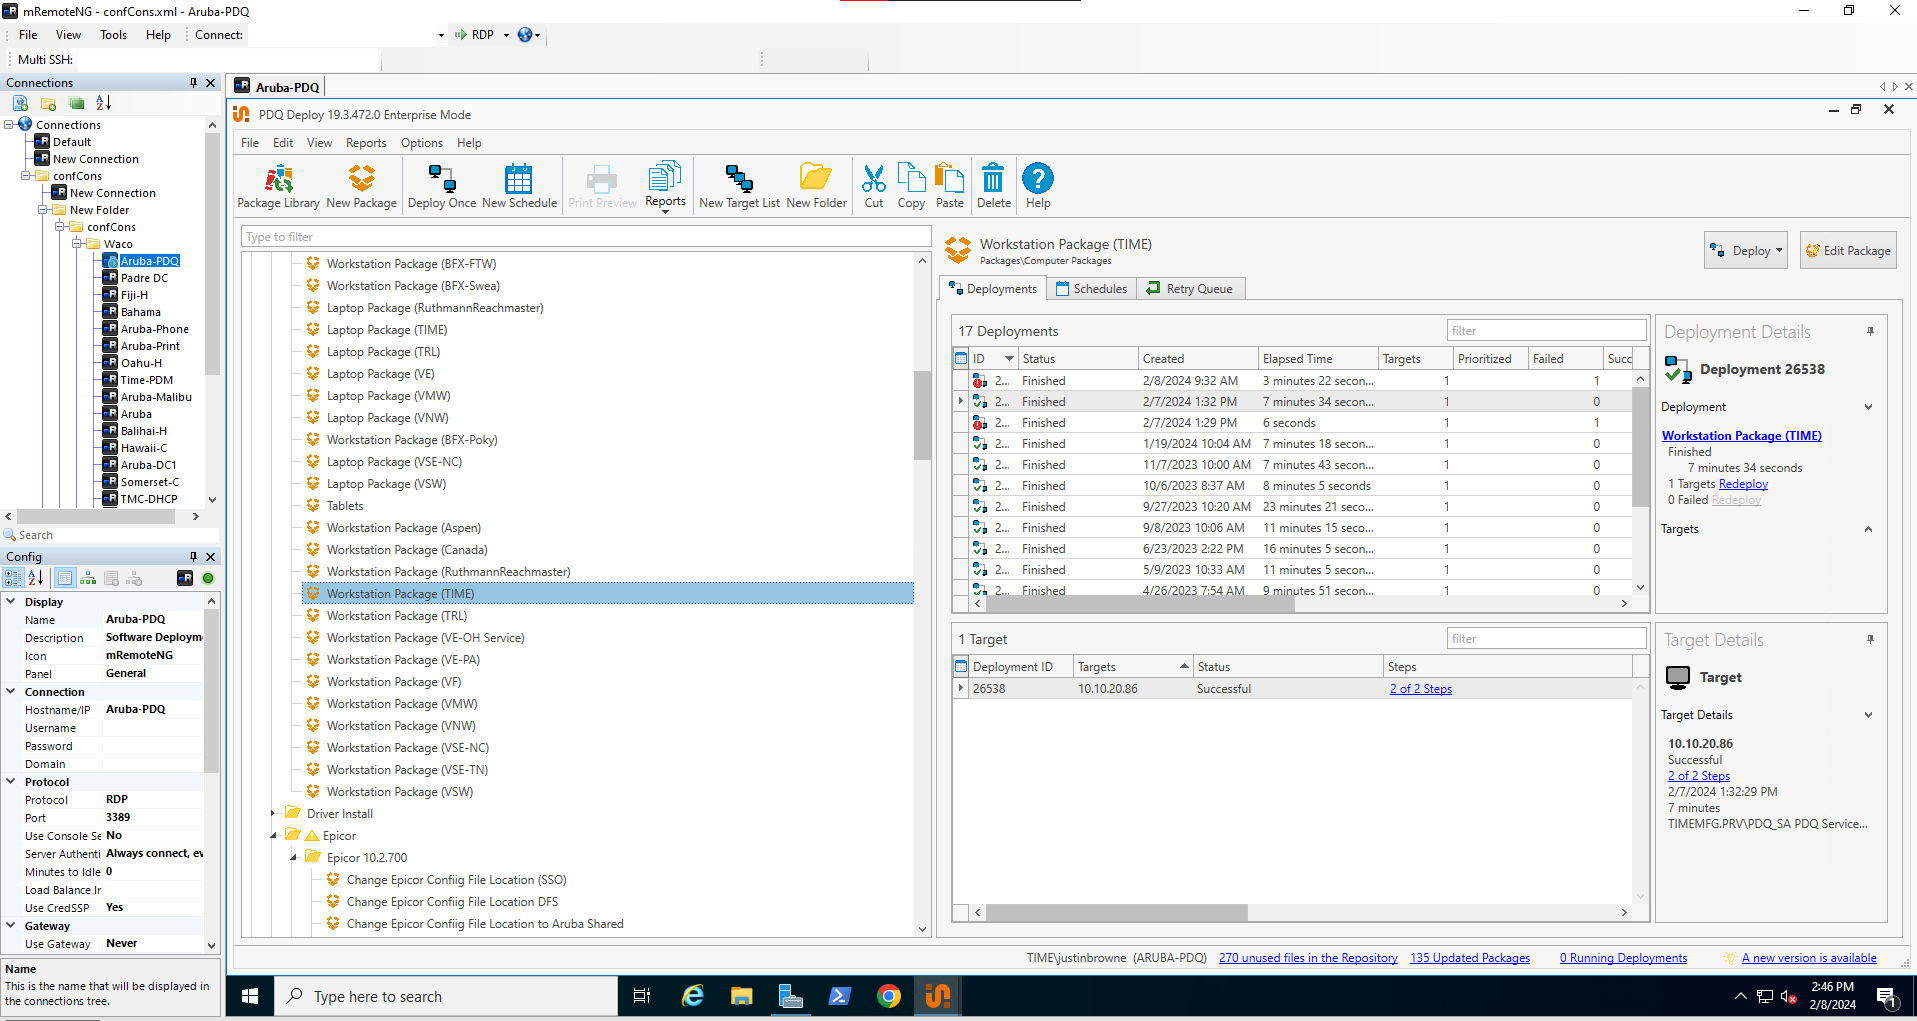Viewport: 1917px width, 1021px height.
Task: Toggle categorized view in Config panel
Action: (x=13, y=578)
